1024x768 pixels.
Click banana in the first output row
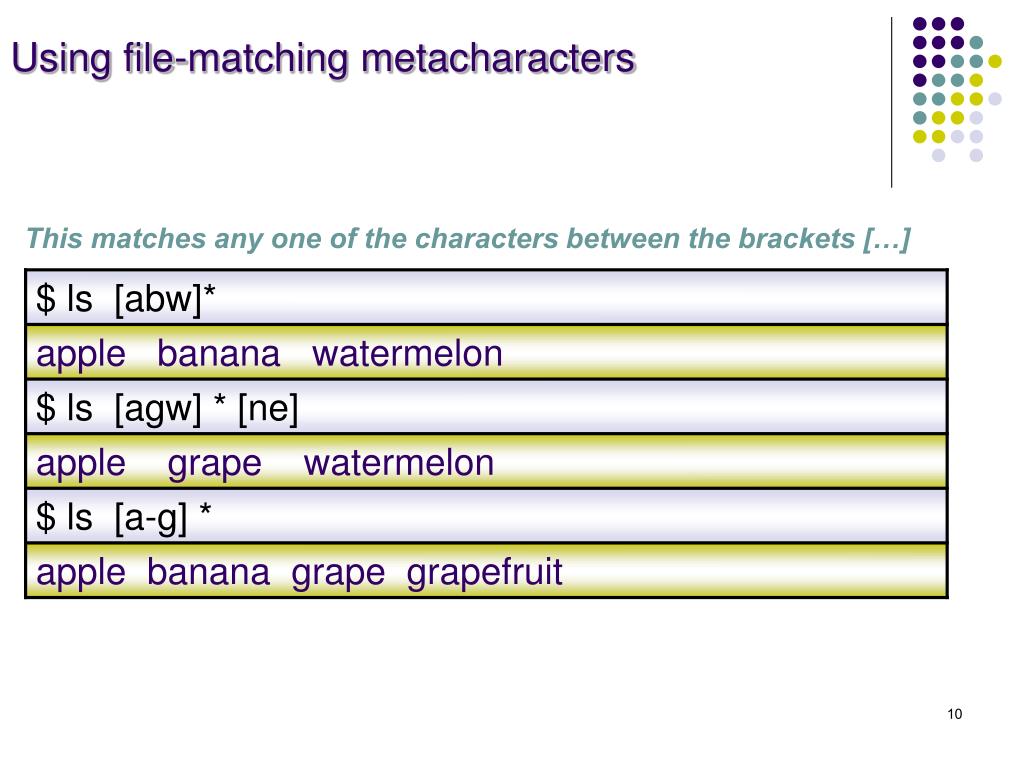click(219, 353)
